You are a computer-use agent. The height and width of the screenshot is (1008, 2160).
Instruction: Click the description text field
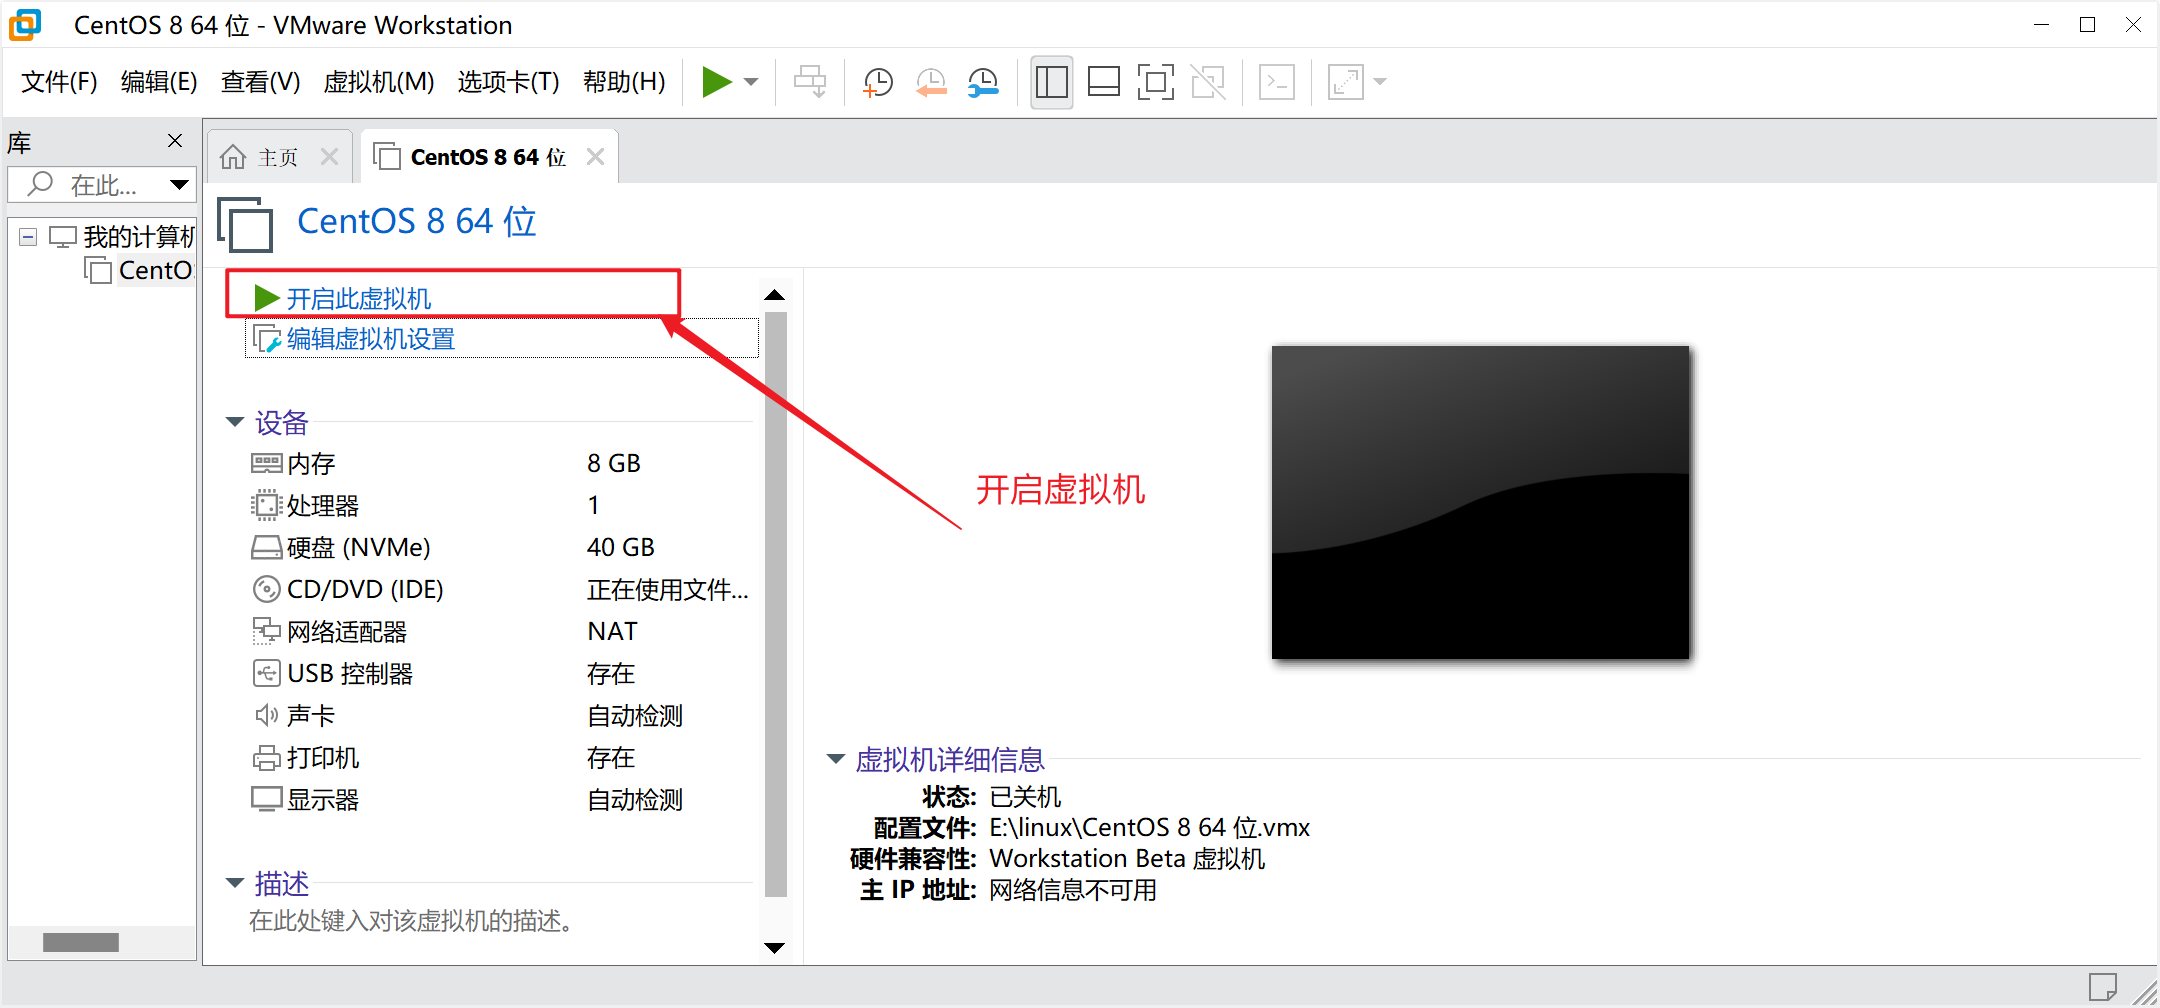[411, 921]
